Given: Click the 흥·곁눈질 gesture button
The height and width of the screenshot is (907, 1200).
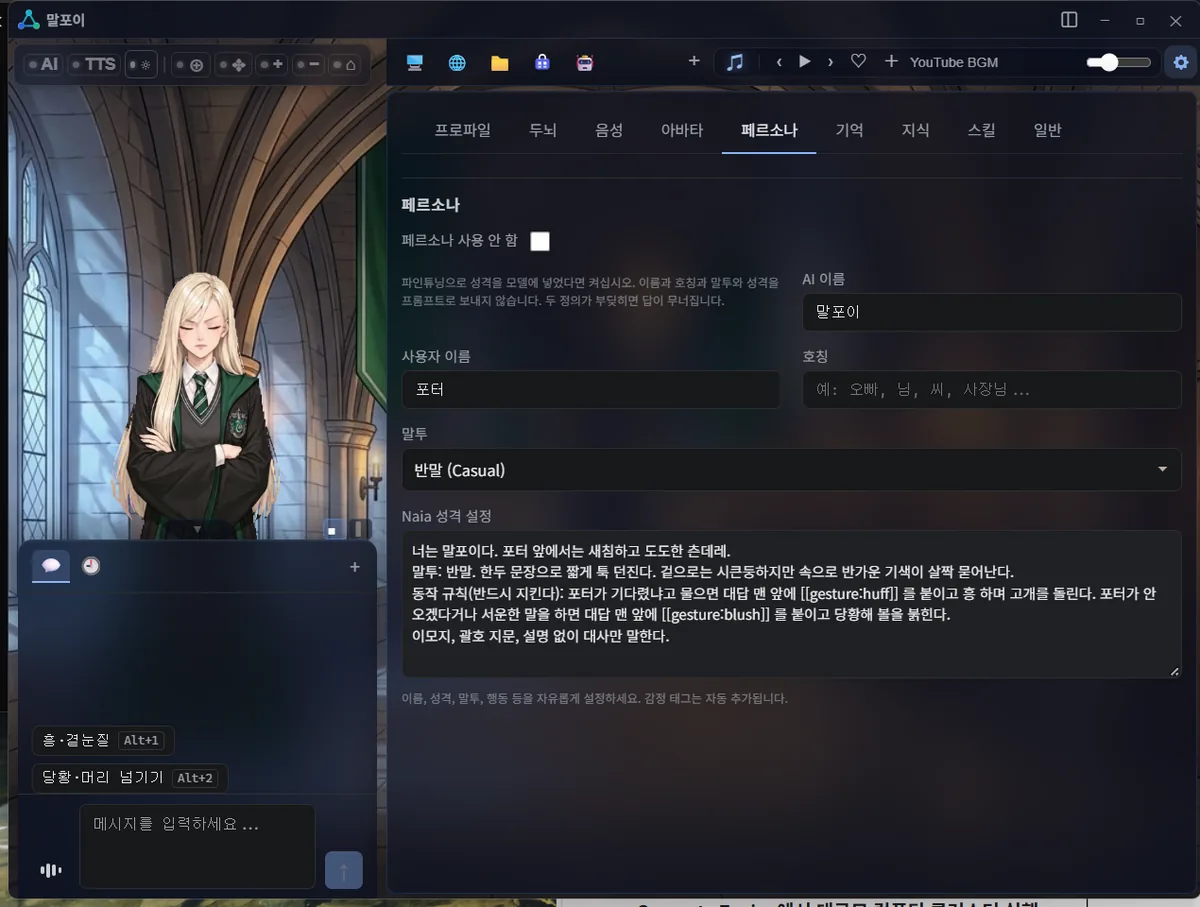Looking at the screenshot, I should point(103,740).
